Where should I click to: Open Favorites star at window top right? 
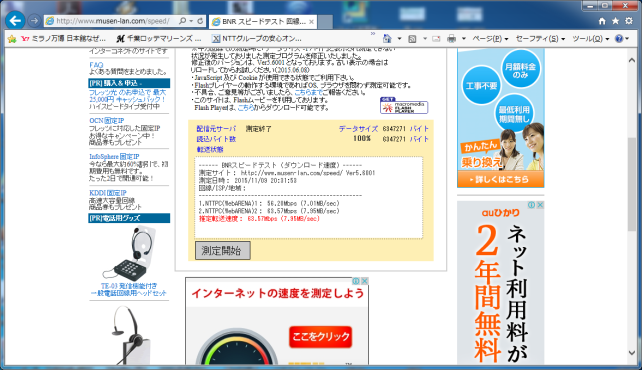[615, 21]
